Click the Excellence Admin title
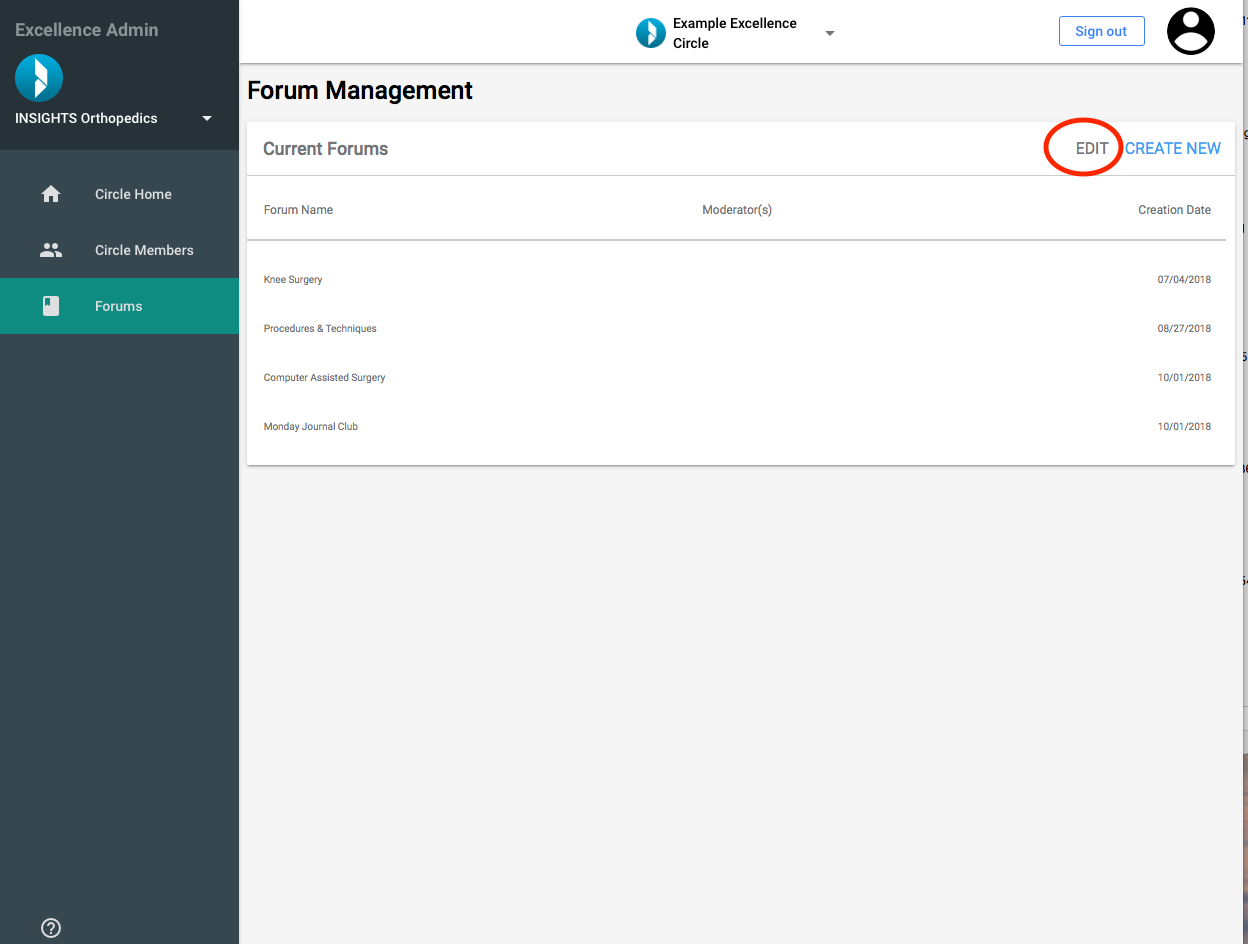Screen dimensions: 1248x944 coord(87,30)
